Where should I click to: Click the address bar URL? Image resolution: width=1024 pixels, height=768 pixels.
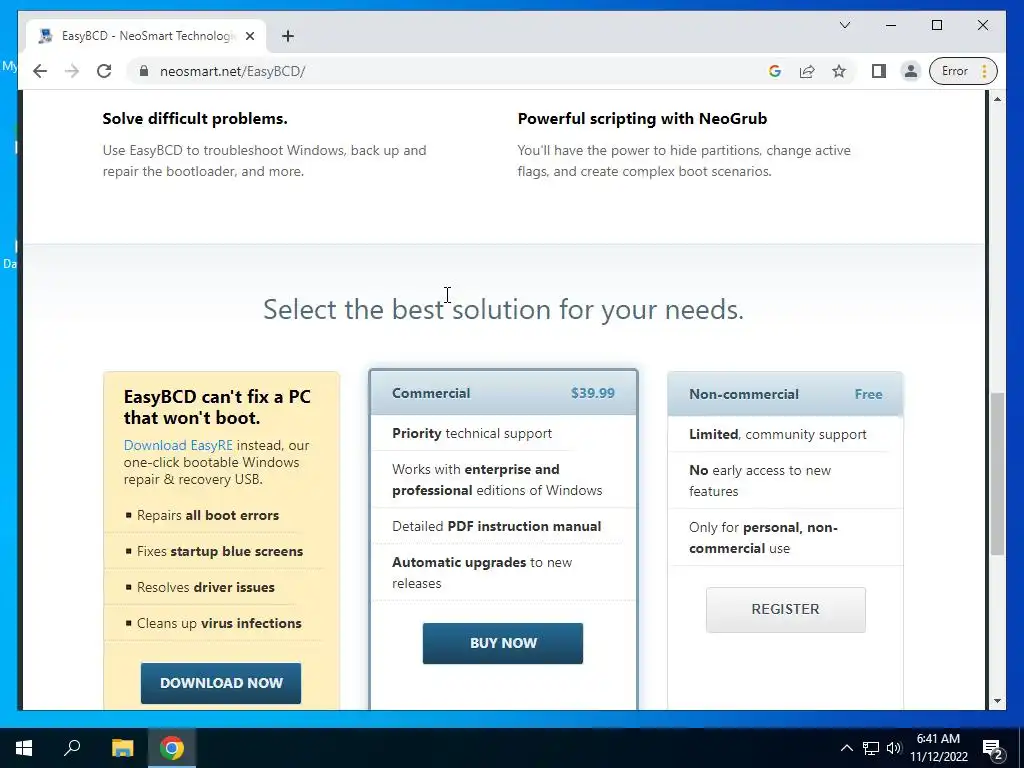232,71
